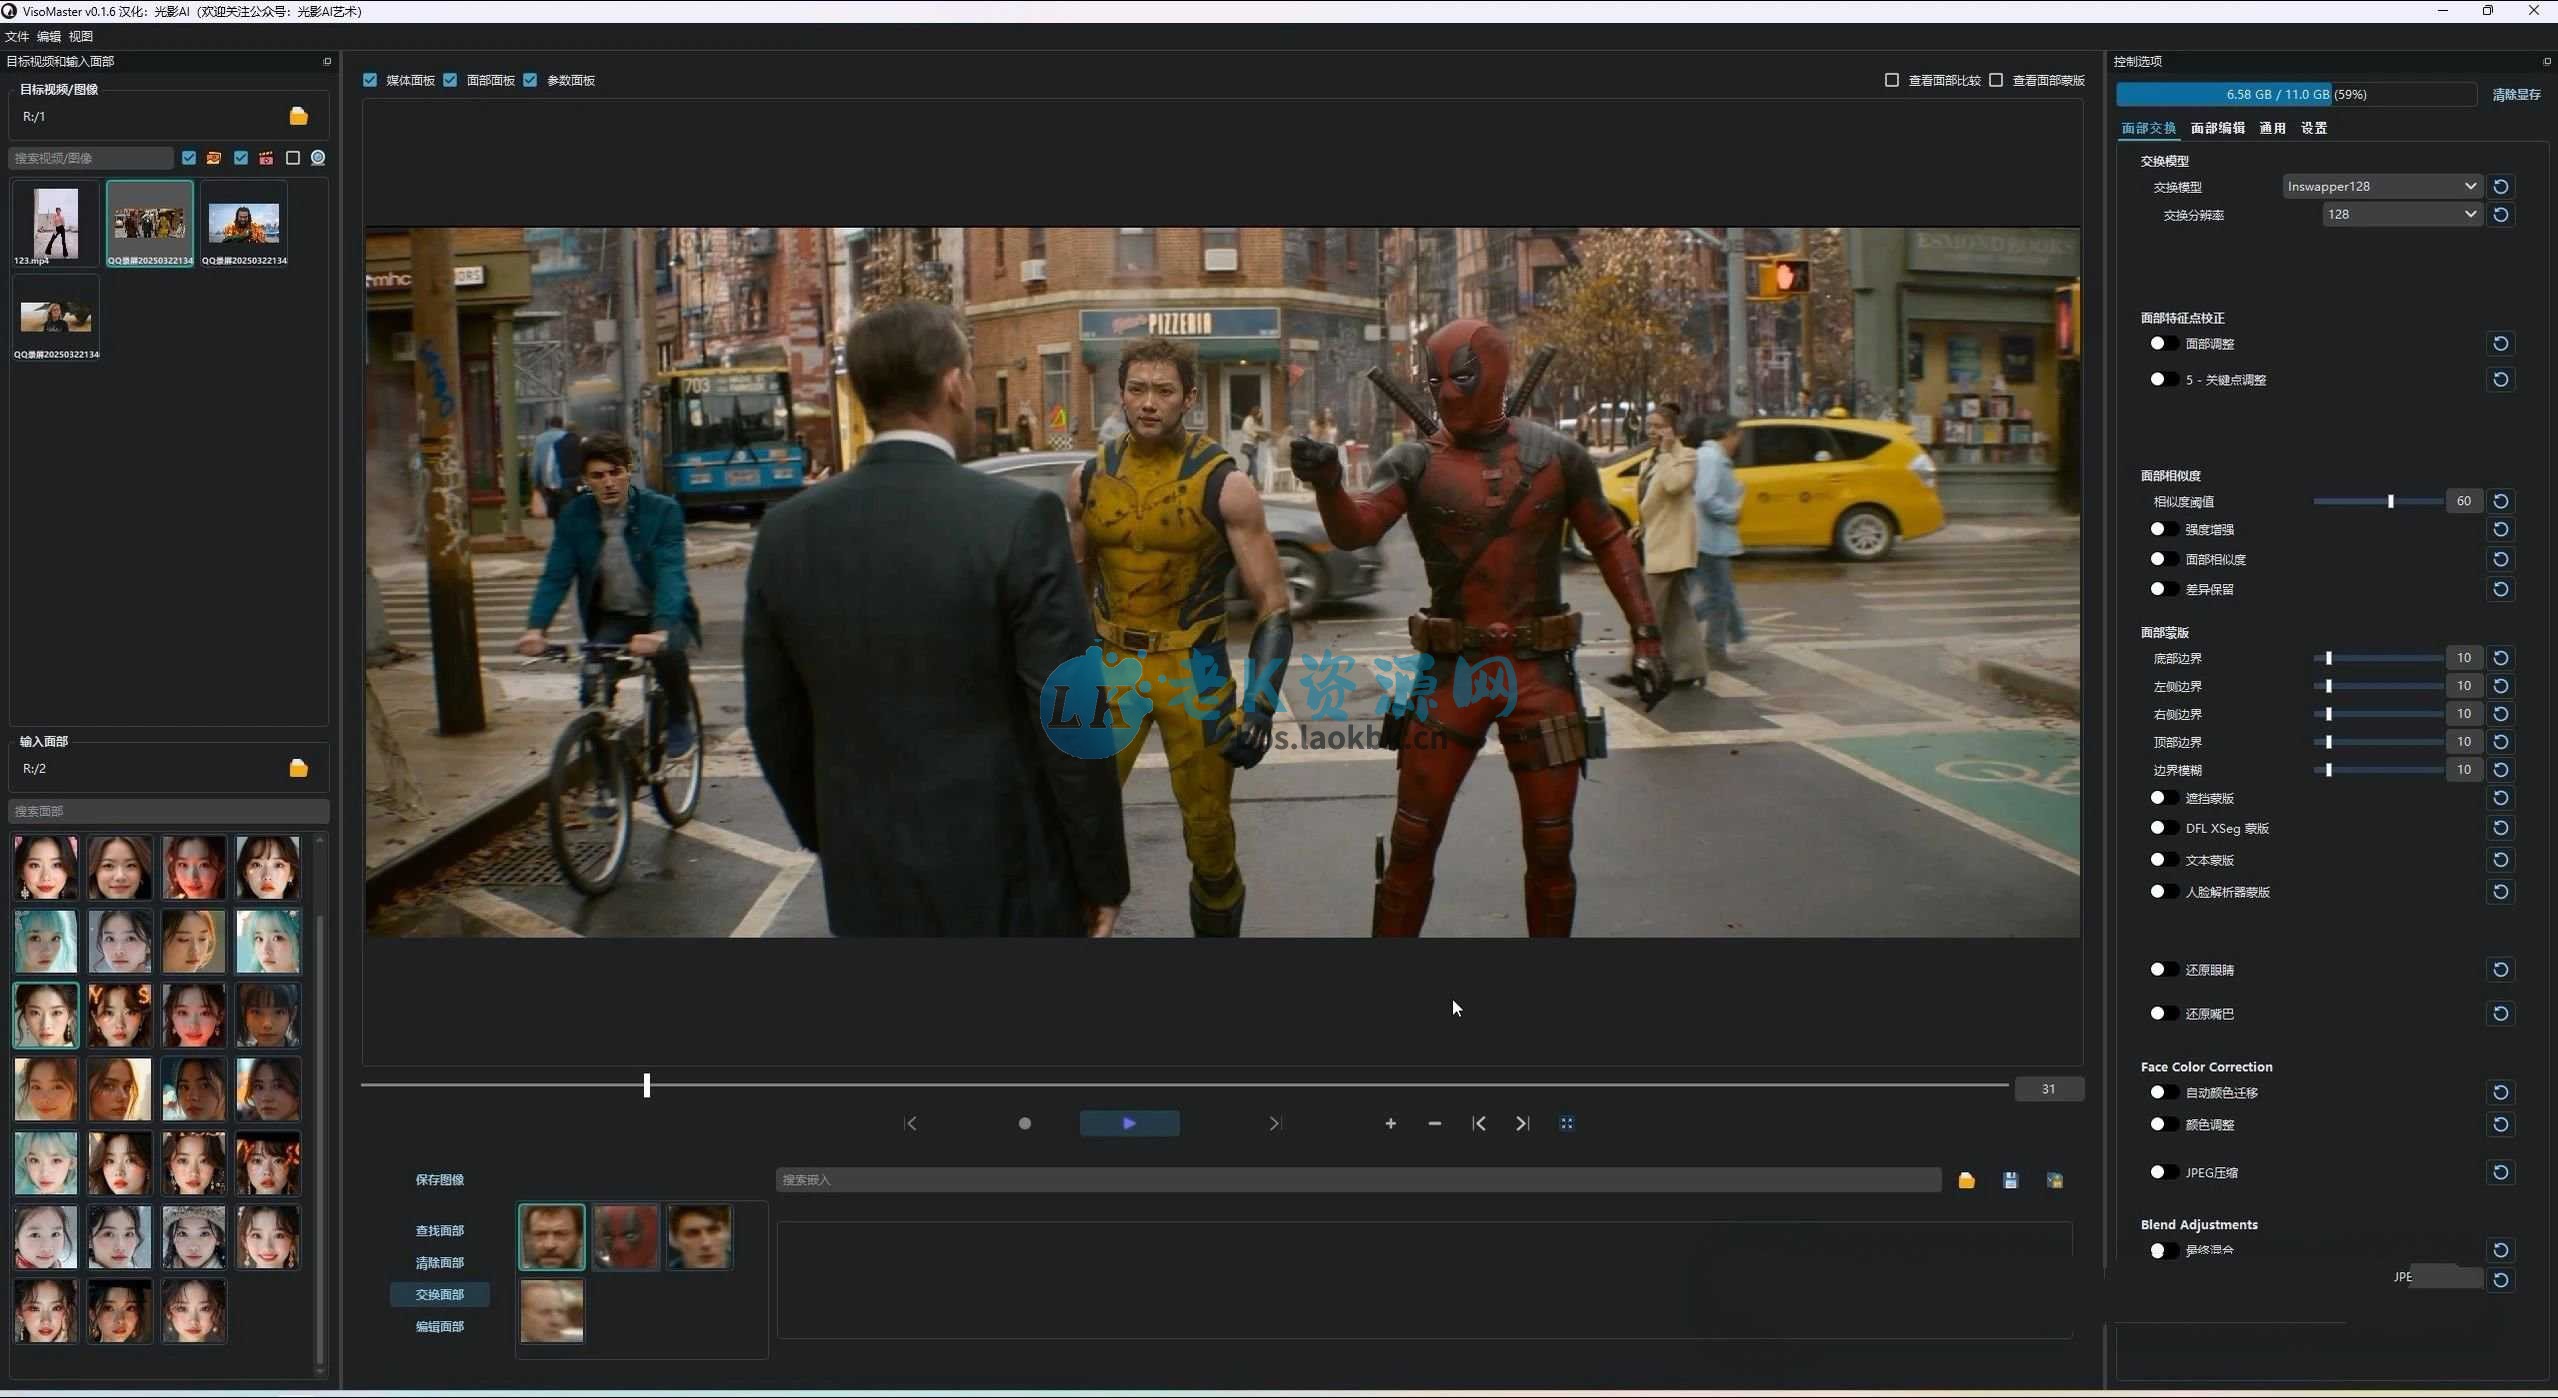
Task: Toggle 媒体面板 checkbox
Action: 370,80
